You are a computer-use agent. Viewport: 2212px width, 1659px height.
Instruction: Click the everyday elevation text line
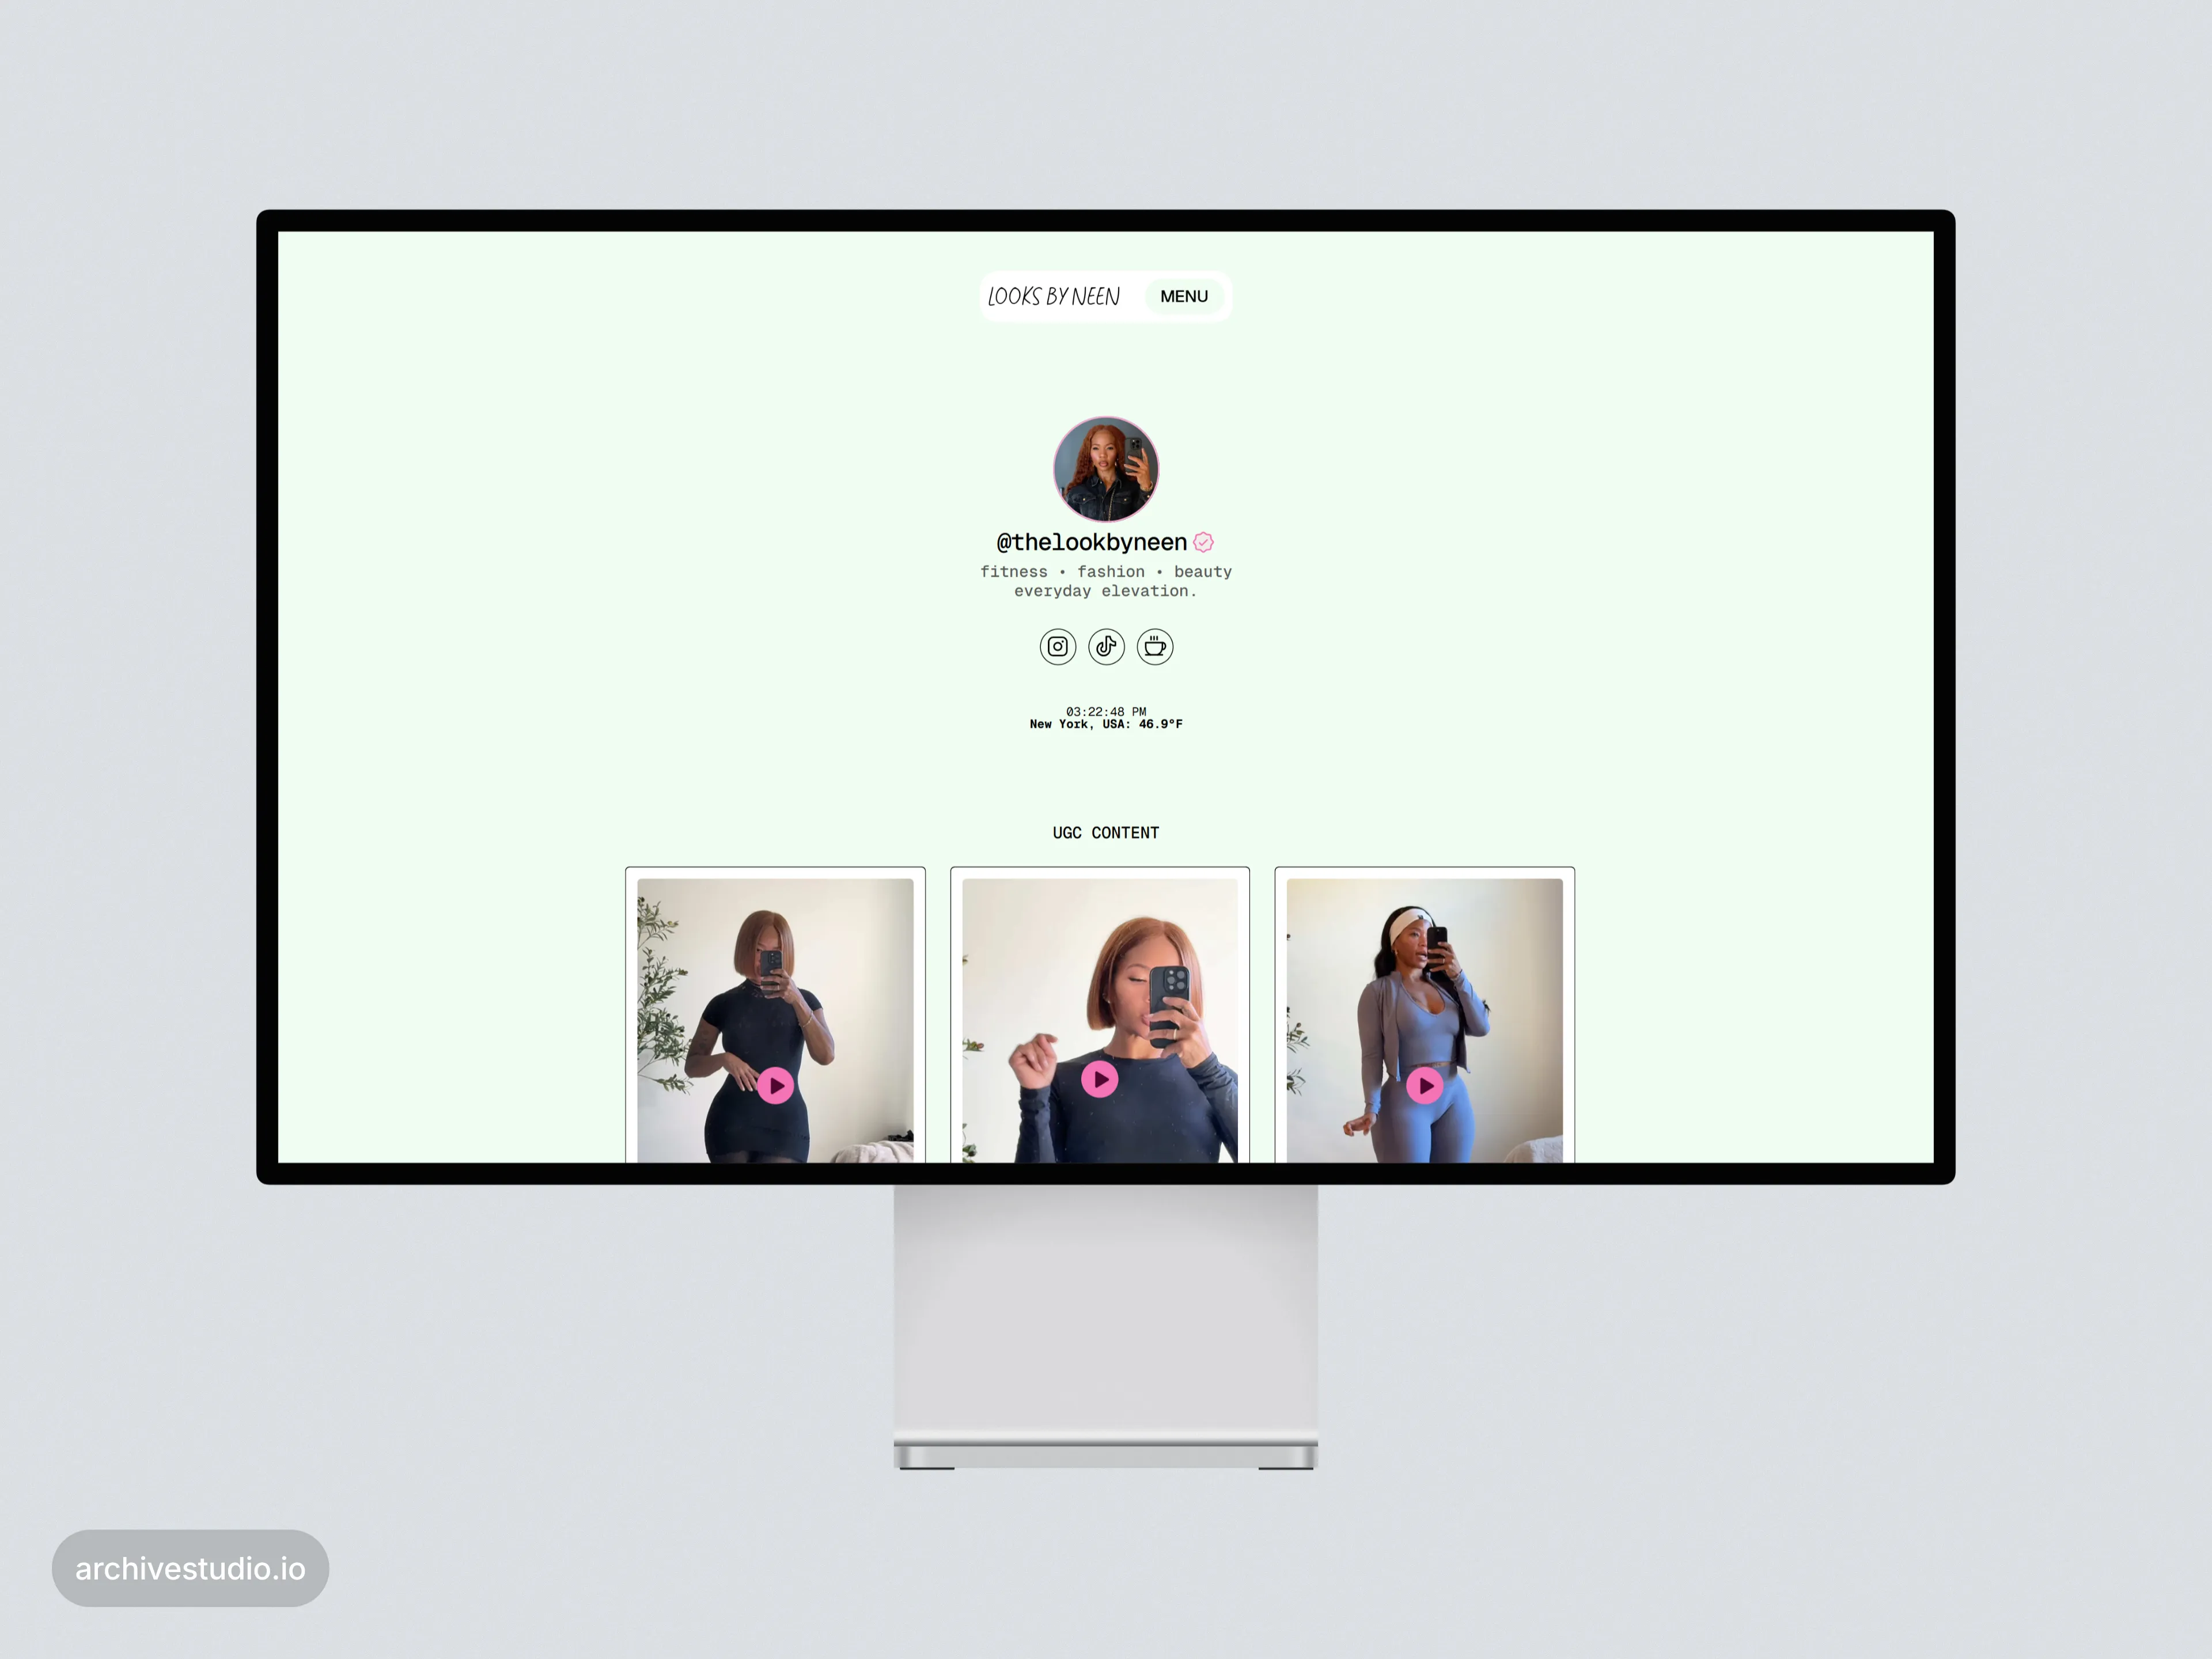1106,591
